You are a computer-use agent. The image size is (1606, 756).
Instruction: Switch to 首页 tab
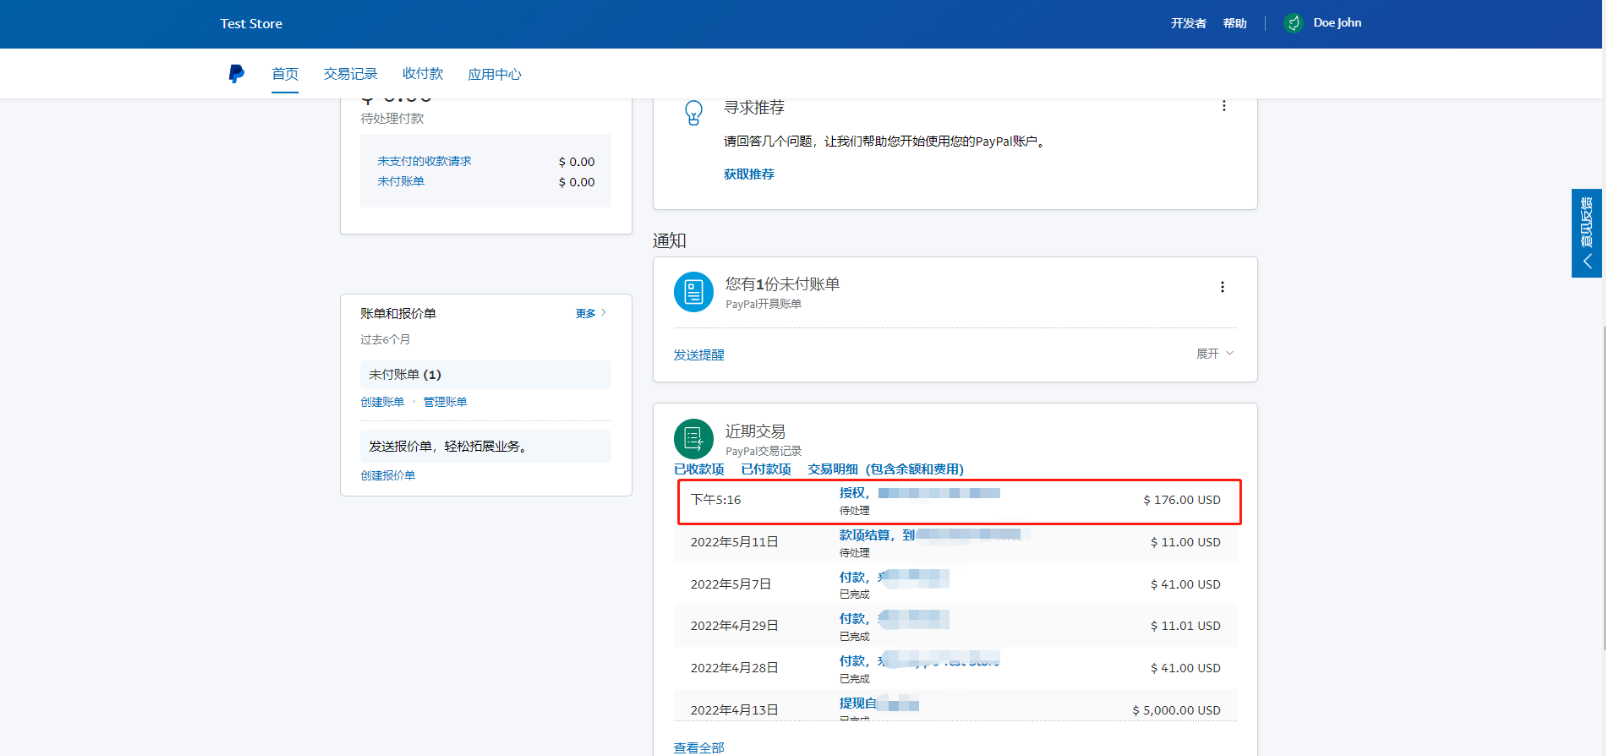tap(285, 74)
